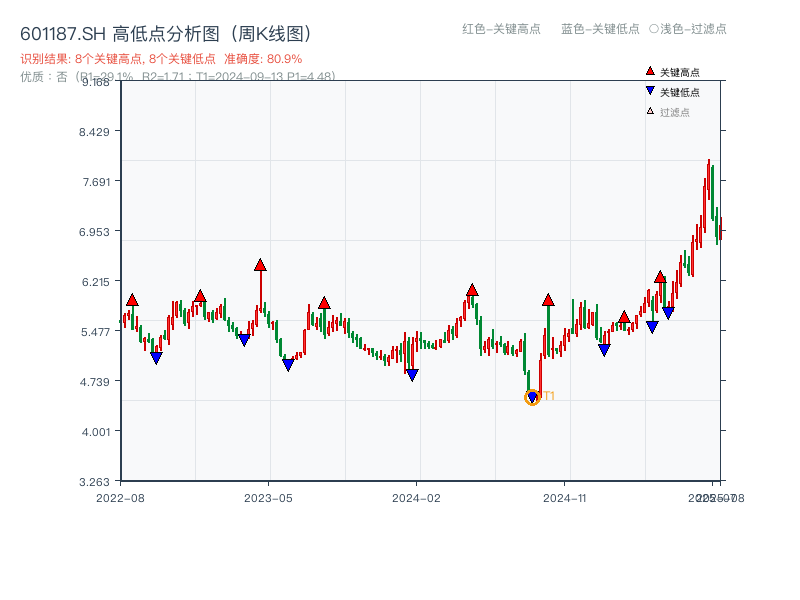Image resolution: width=800 pixels, height=600 pixels.
Task: Click the y-axis label 4.001
Action: (x=95, y=432)
